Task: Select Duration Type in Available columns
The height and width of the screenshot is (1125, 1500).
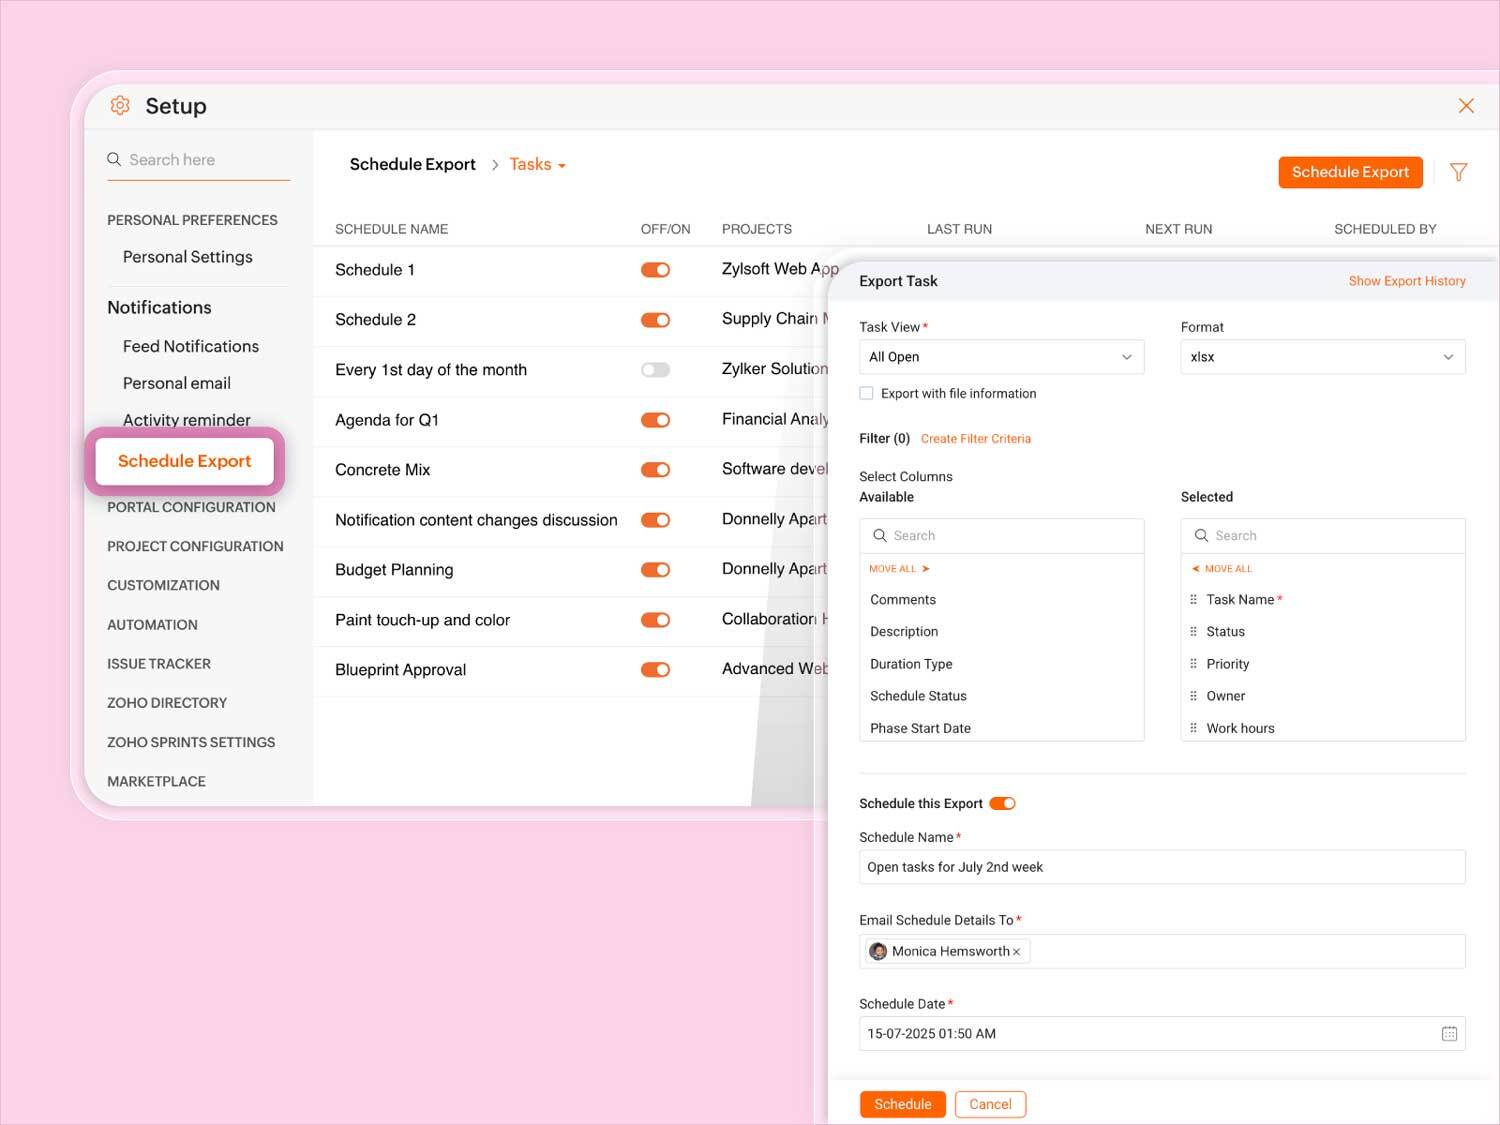Action: (x=911, y=664)
